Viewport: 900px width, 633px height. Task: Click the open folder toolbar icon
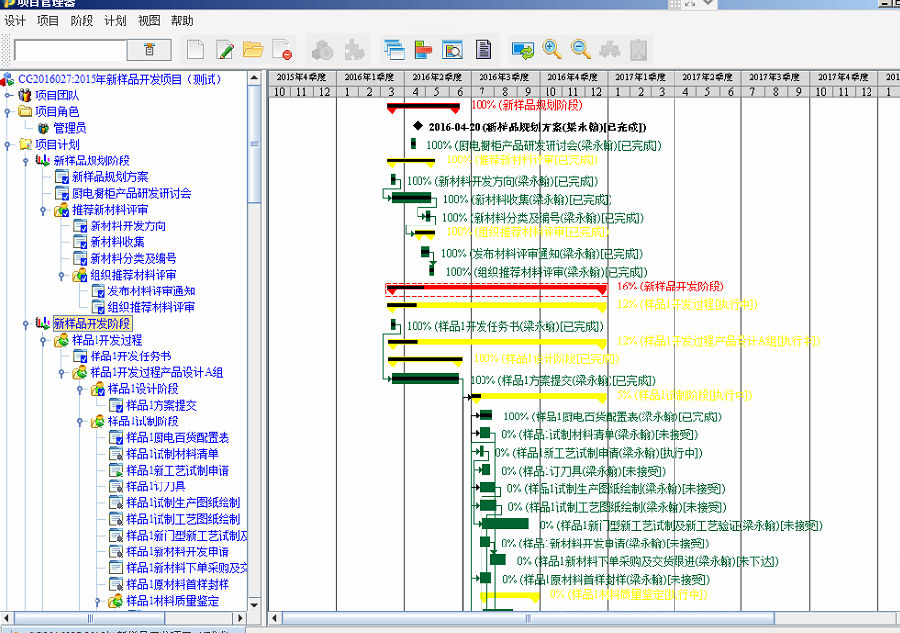(x=253, y=49)
